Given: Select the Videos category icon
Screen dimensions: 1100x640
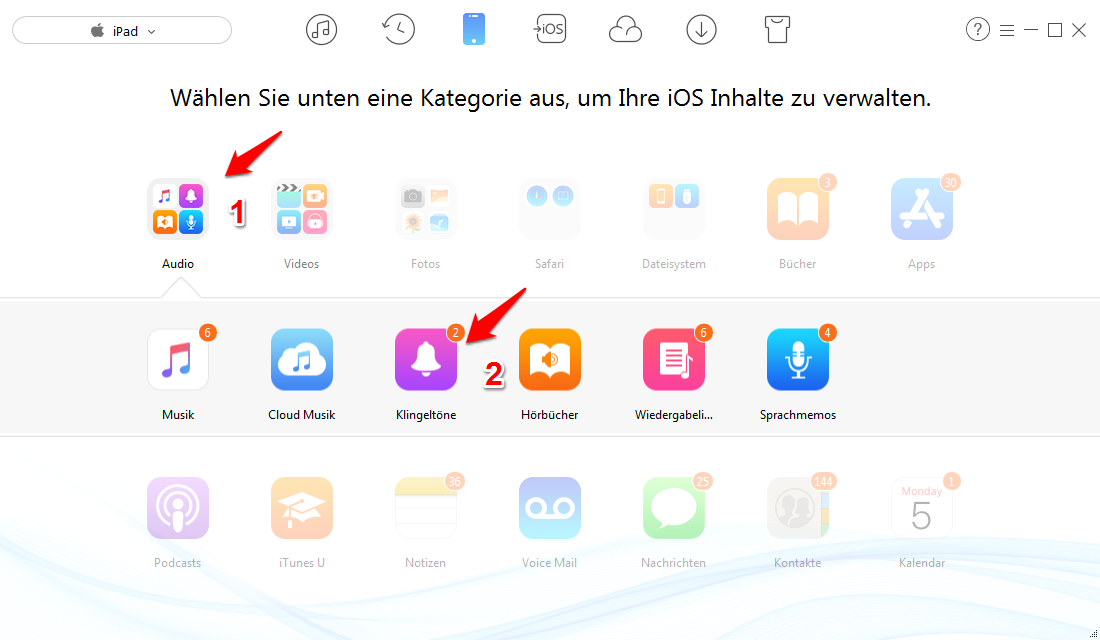Looking at the screenshot, I should [x=302, y=209].
